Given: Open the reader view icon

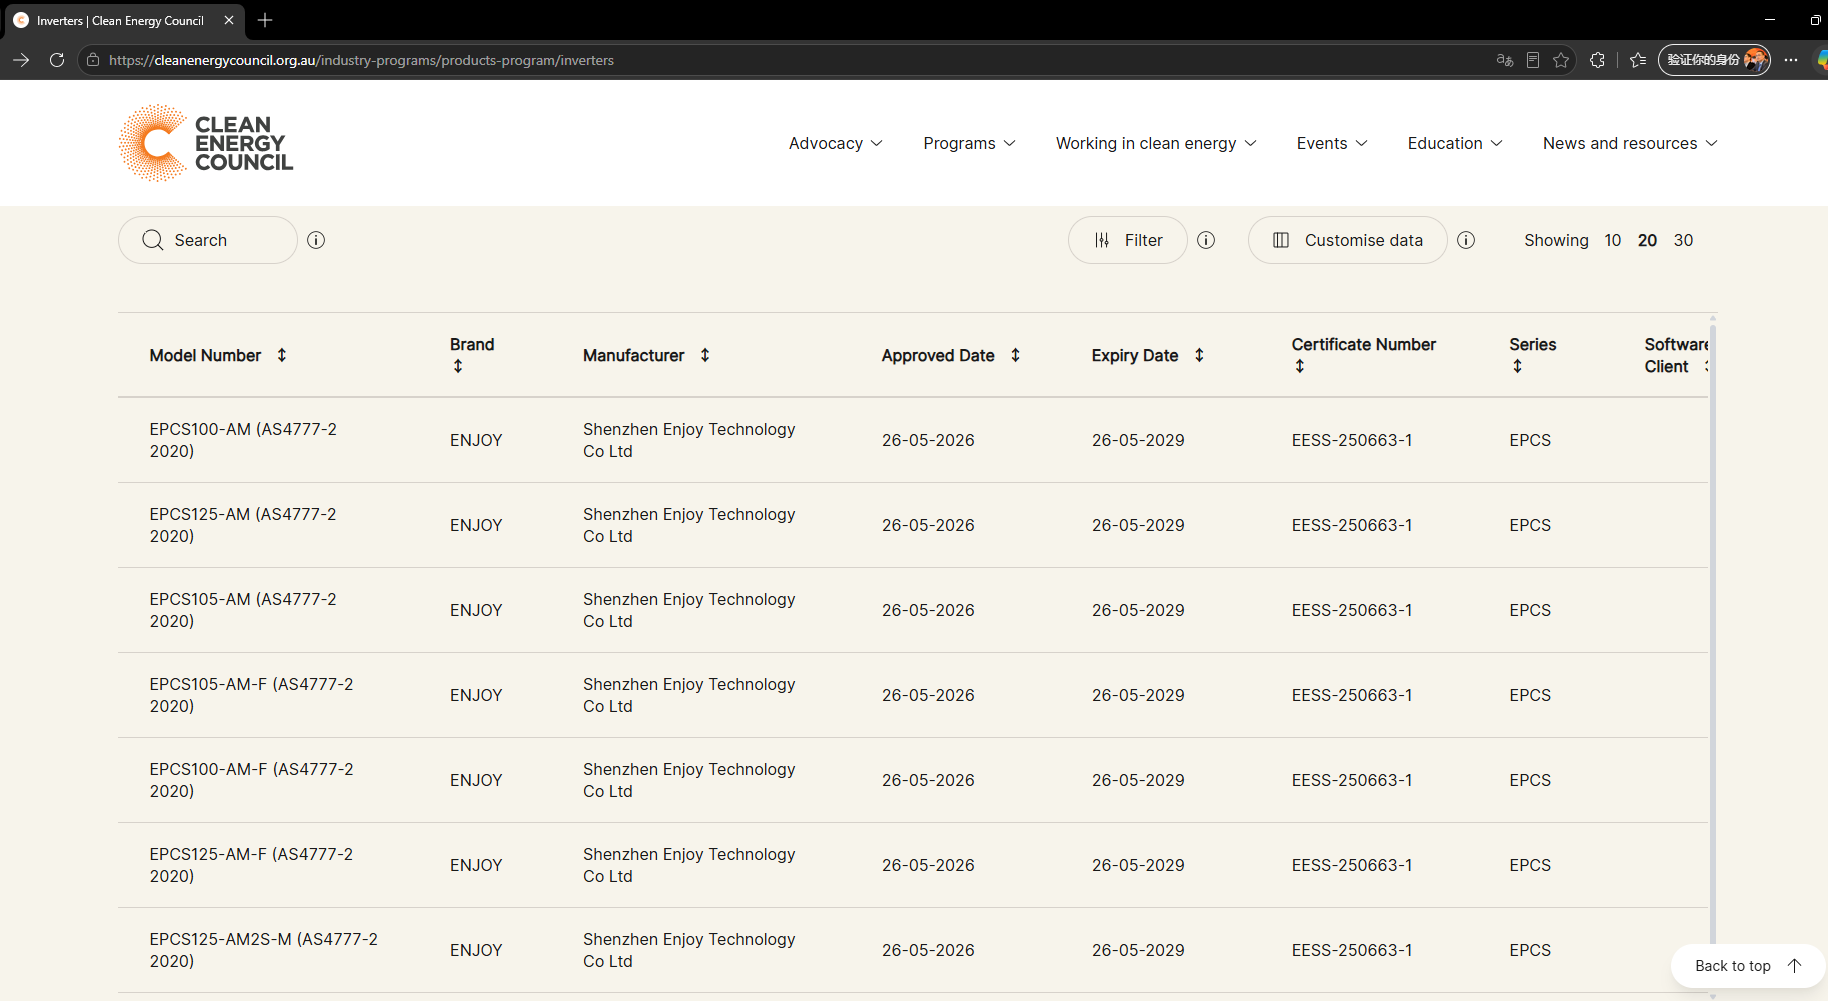Looking at the screenshot, I should [x=1533, y=60].
